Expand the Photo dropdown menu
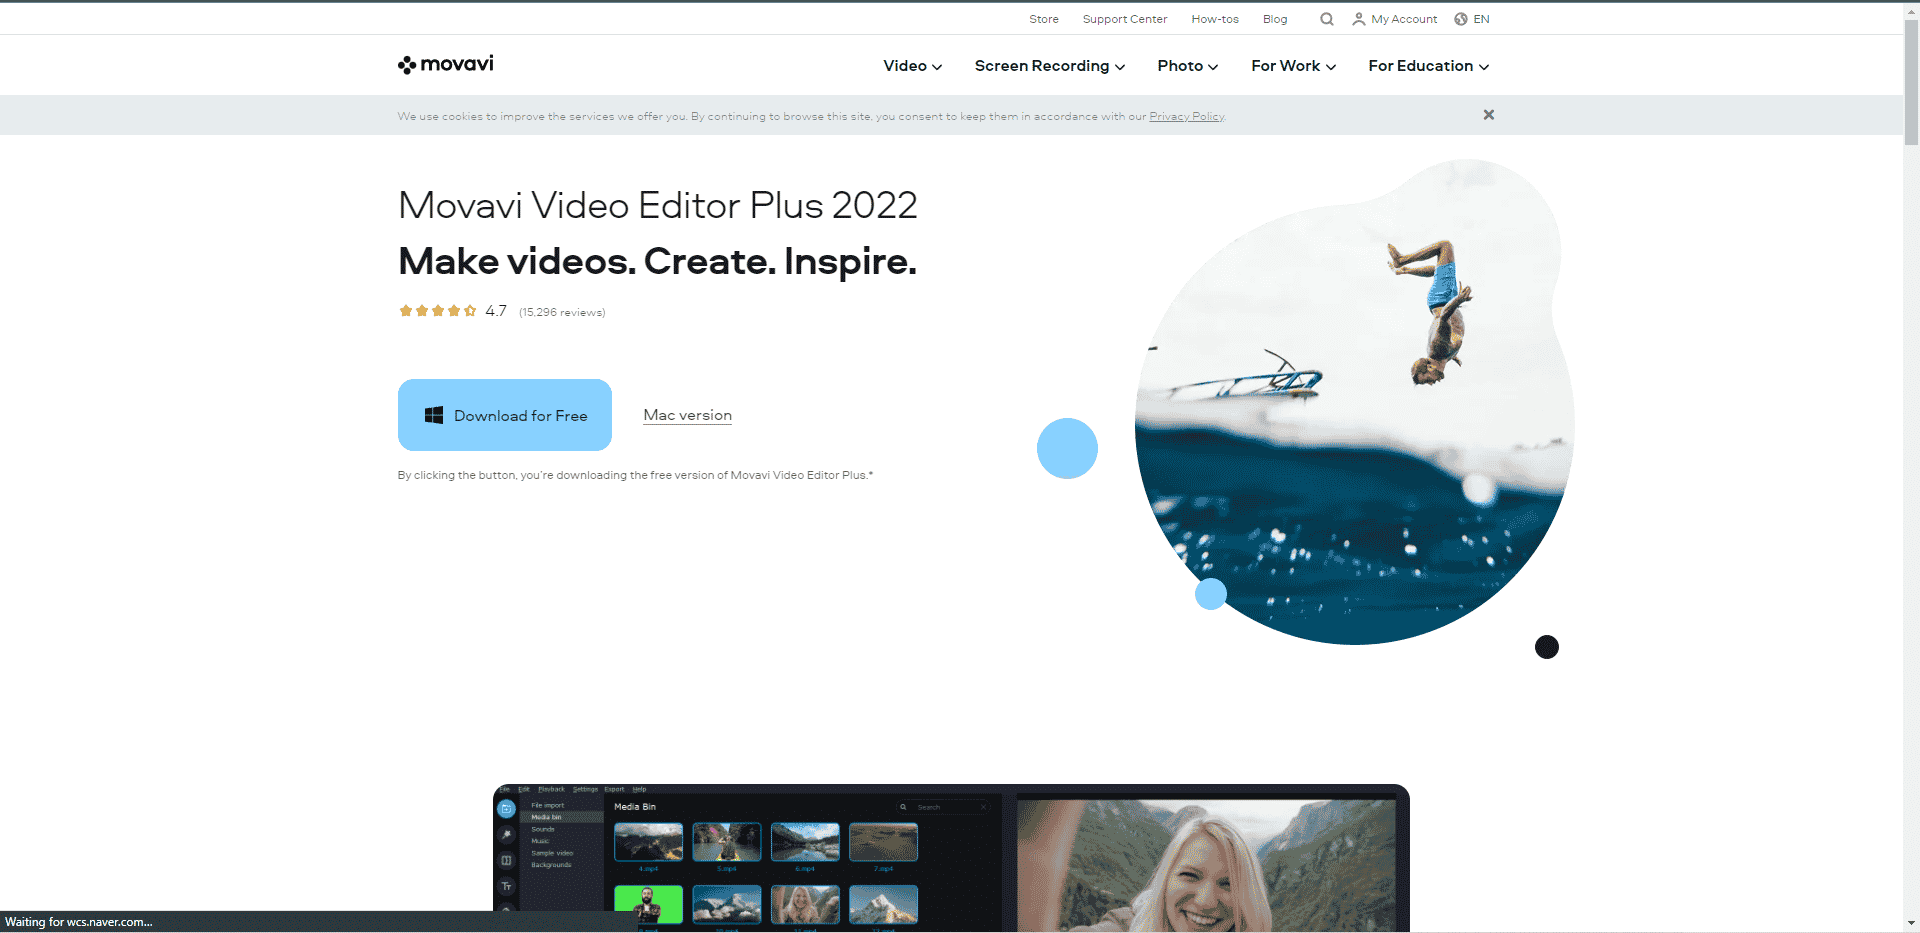The height and width of the screenshot is (933, 1920). (x=1188, y=66)
